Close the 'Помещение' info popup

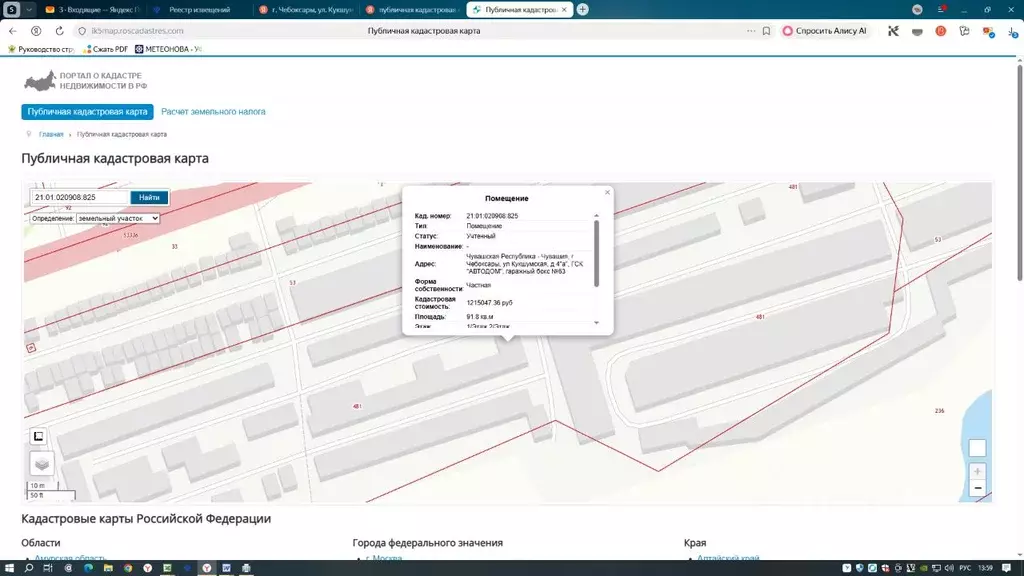(x=607, y=192)
